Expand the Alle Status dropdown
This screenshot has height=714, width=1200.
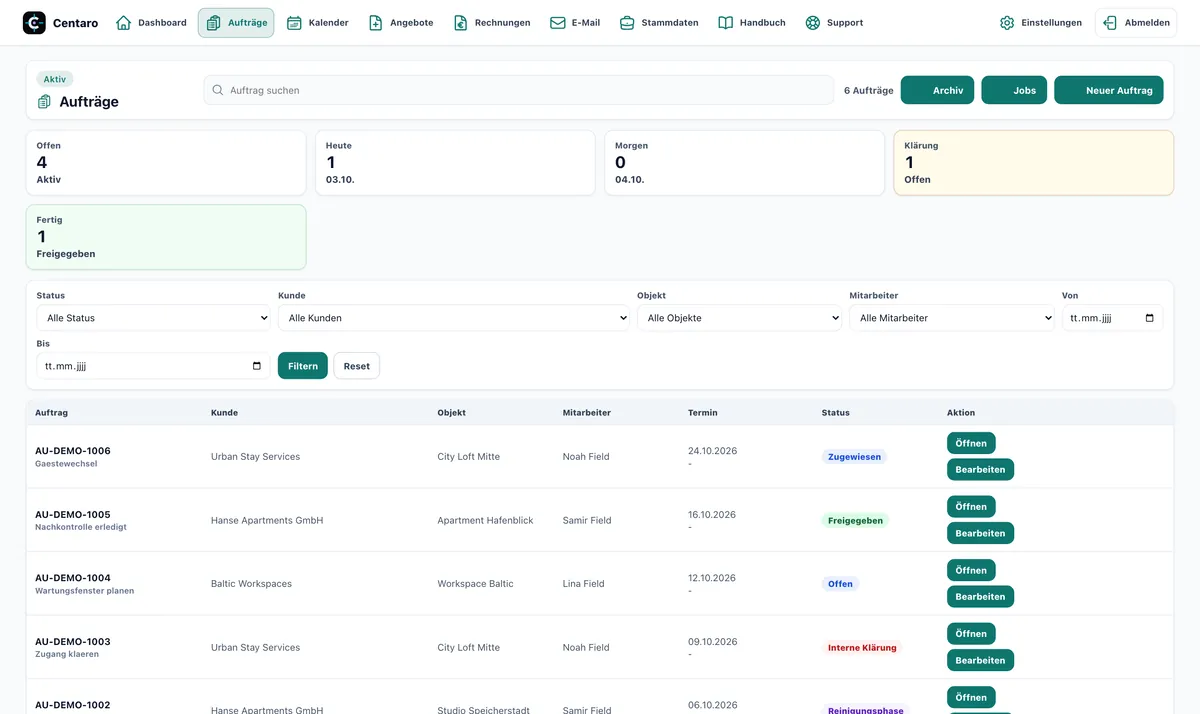[153, 318]
